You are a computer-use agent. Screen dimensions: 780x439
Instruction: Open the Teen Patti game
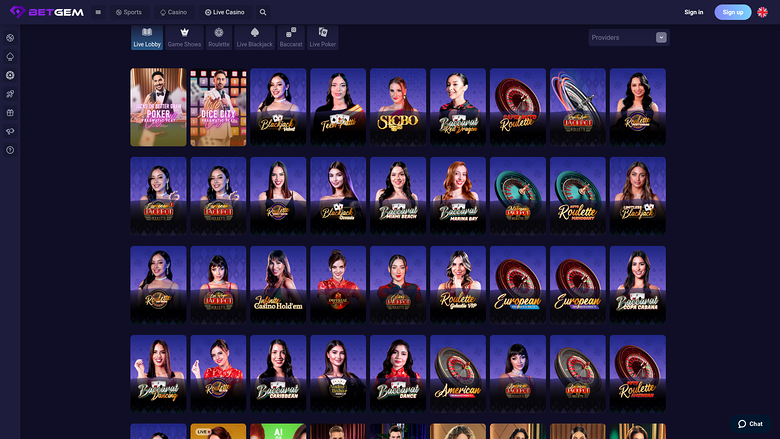point(338,107)
